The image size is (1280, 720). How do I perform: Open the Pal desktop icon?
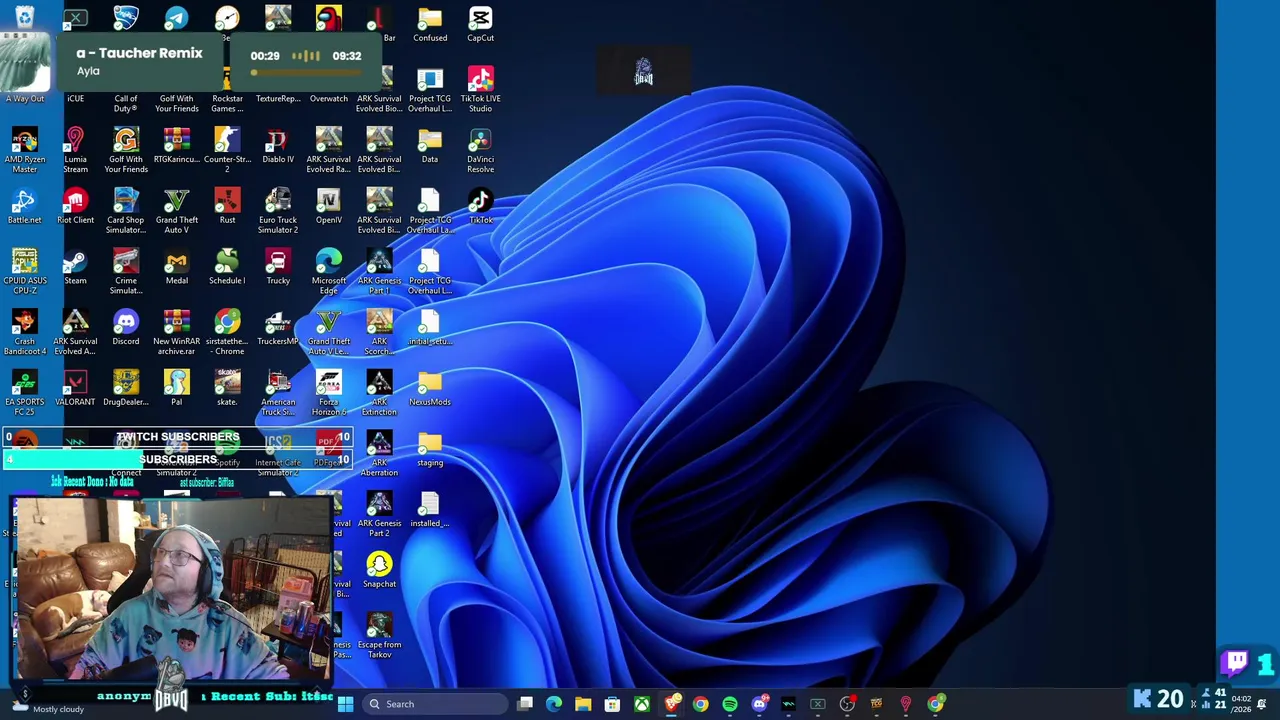[177, 388]
